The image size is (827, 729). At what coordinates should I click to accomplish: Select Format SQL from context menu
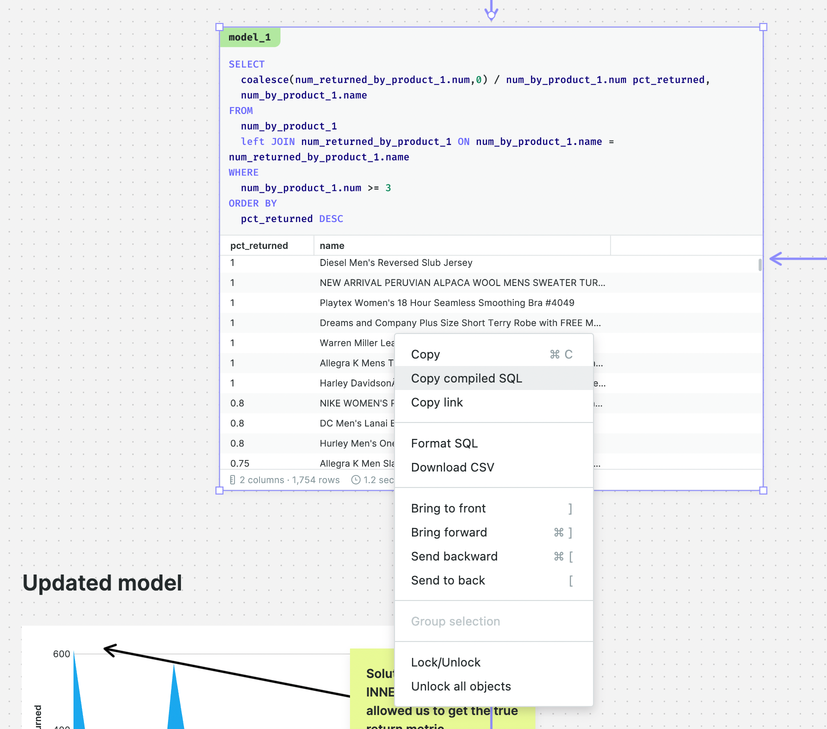(444, 443)
